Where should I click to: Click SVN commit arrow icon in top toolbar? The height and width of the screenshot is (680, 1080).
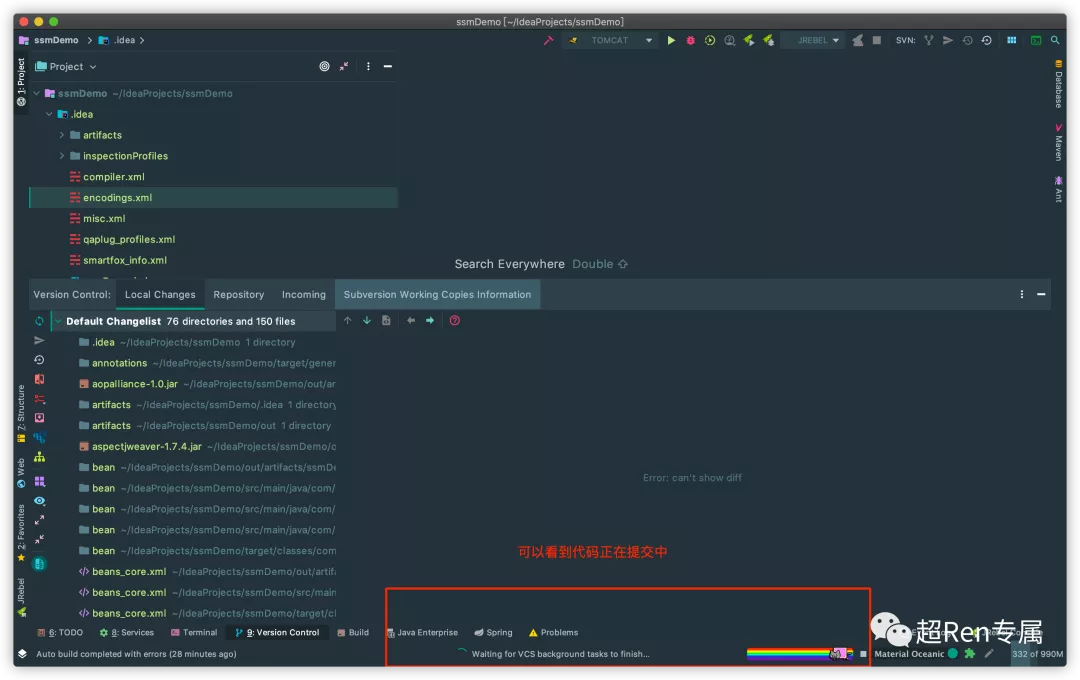click(948, 40)
